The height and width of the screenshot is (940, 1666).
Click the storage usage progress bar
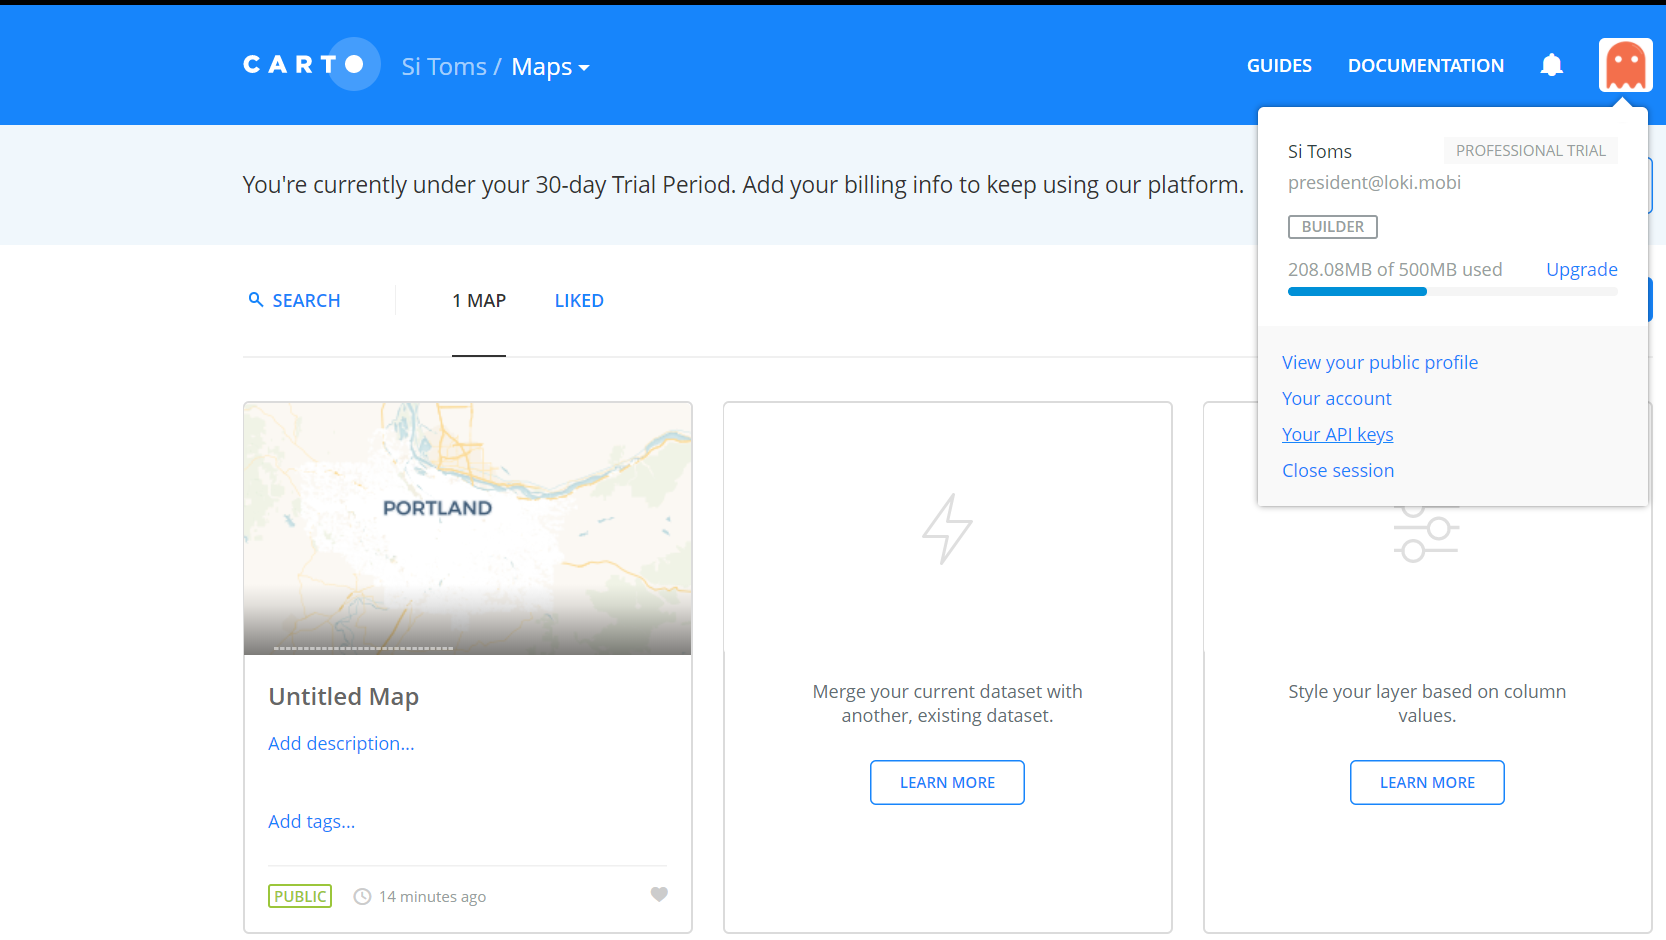1452,292
